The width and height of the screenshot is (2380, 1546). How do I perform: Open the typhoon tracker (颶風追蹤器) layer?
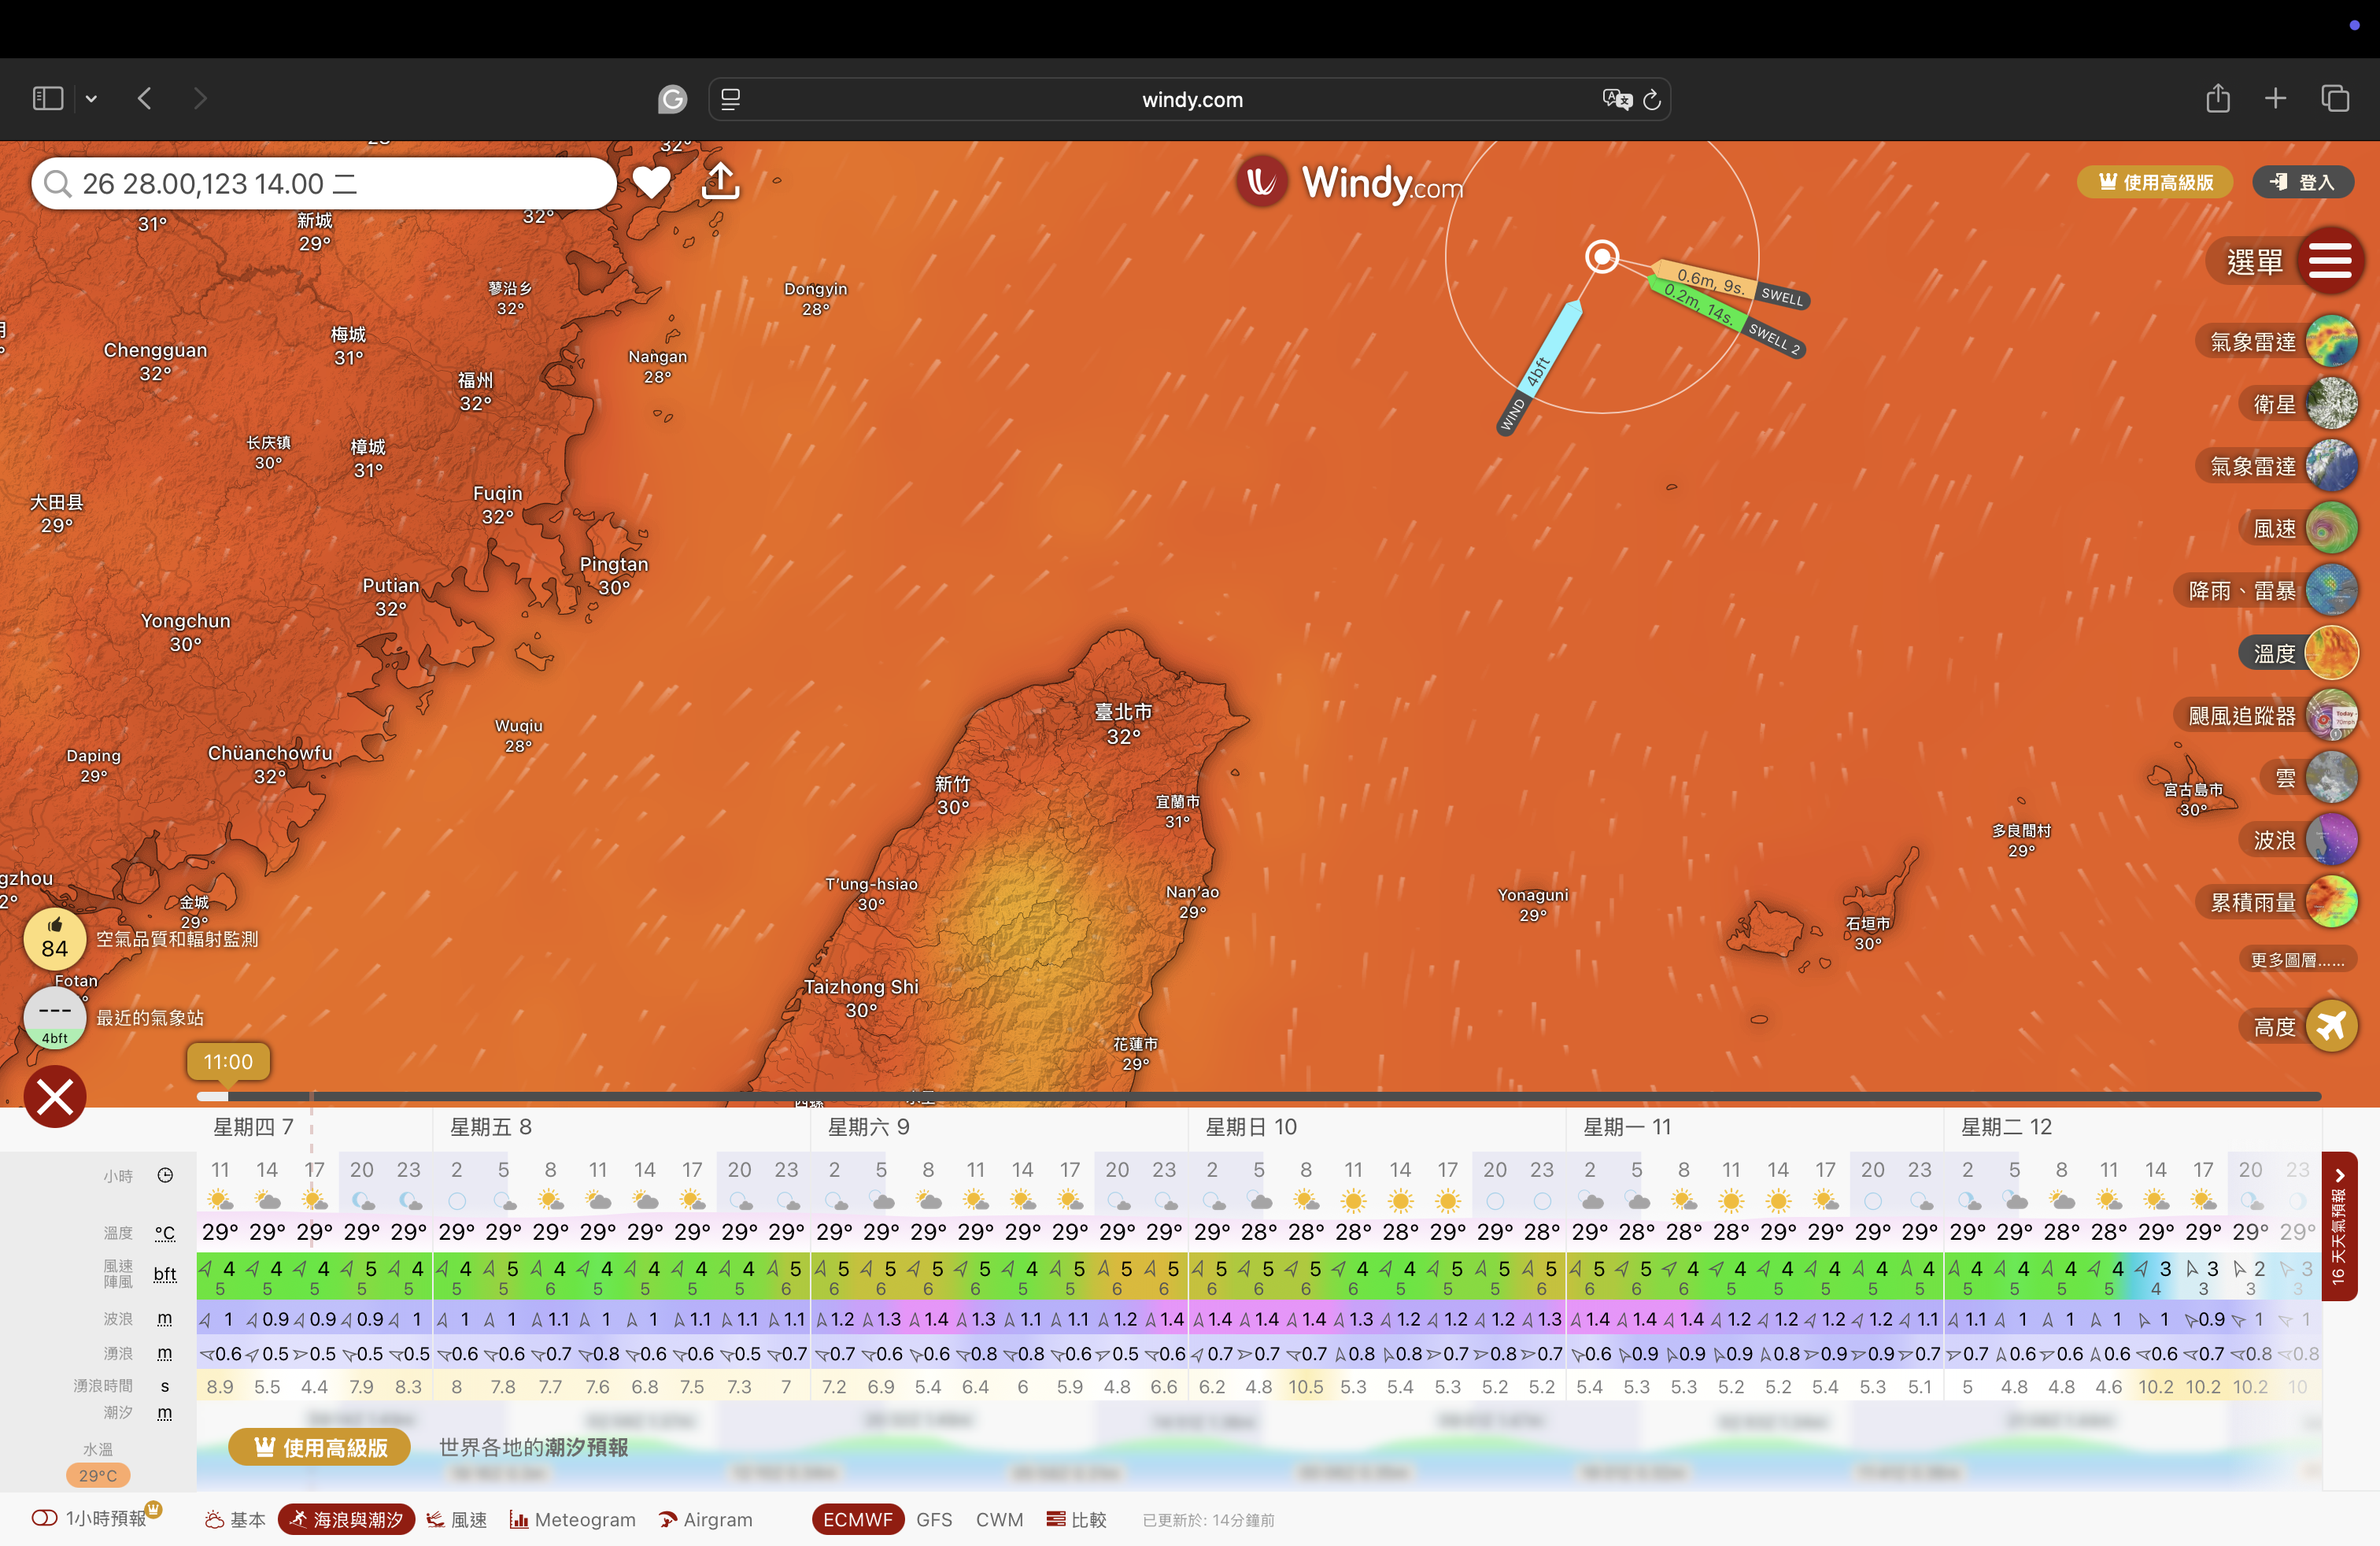coord(2331,716)
